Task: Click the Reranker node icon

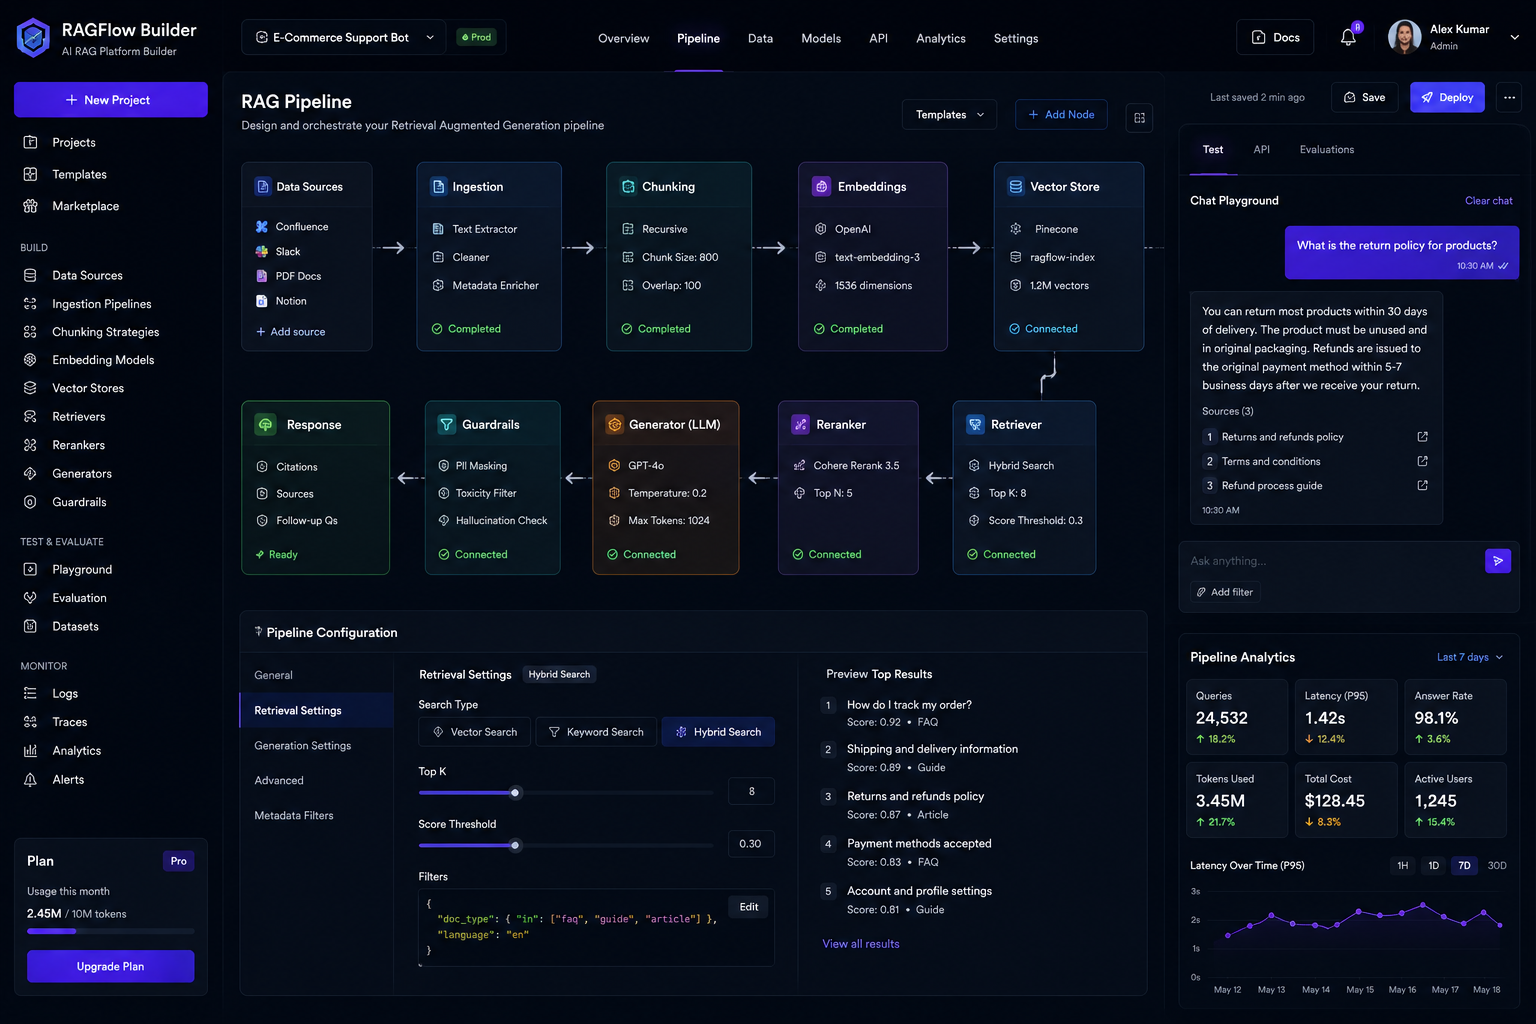Action: point(801,424)
